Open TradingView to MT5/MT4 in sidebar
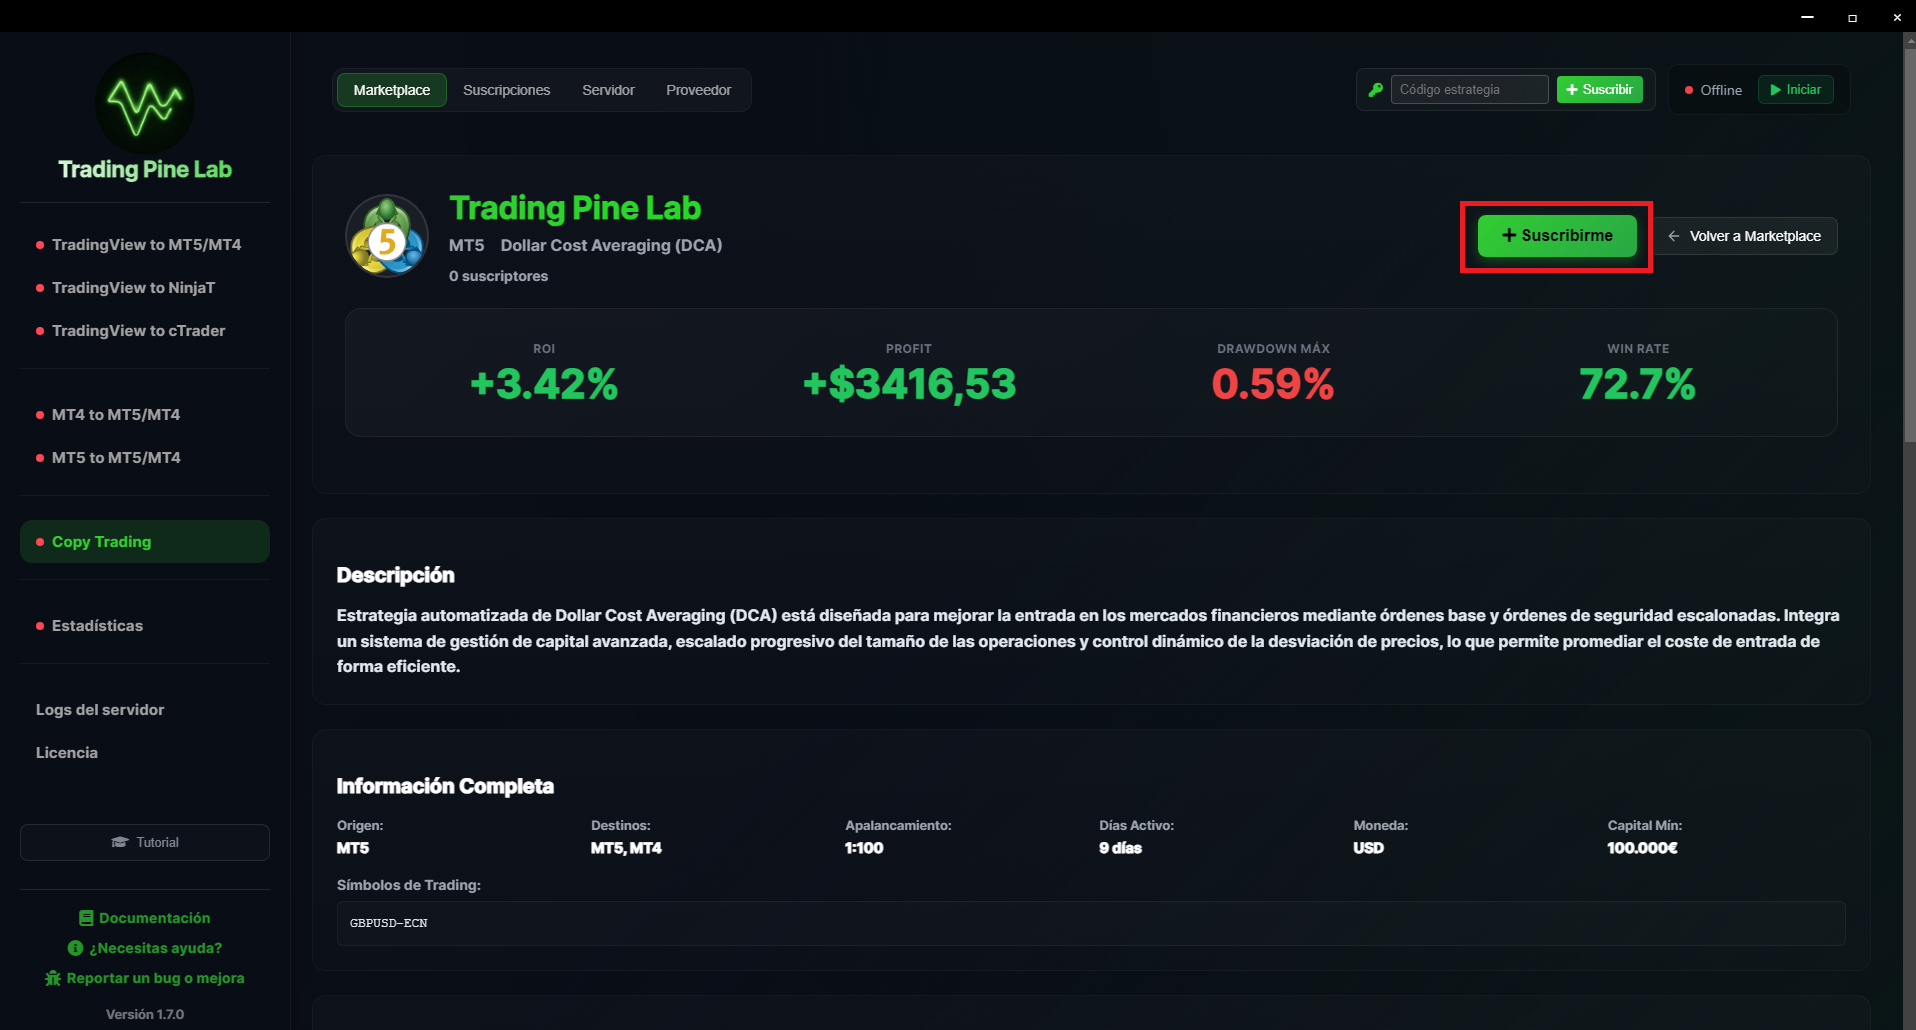 (146, 245)
